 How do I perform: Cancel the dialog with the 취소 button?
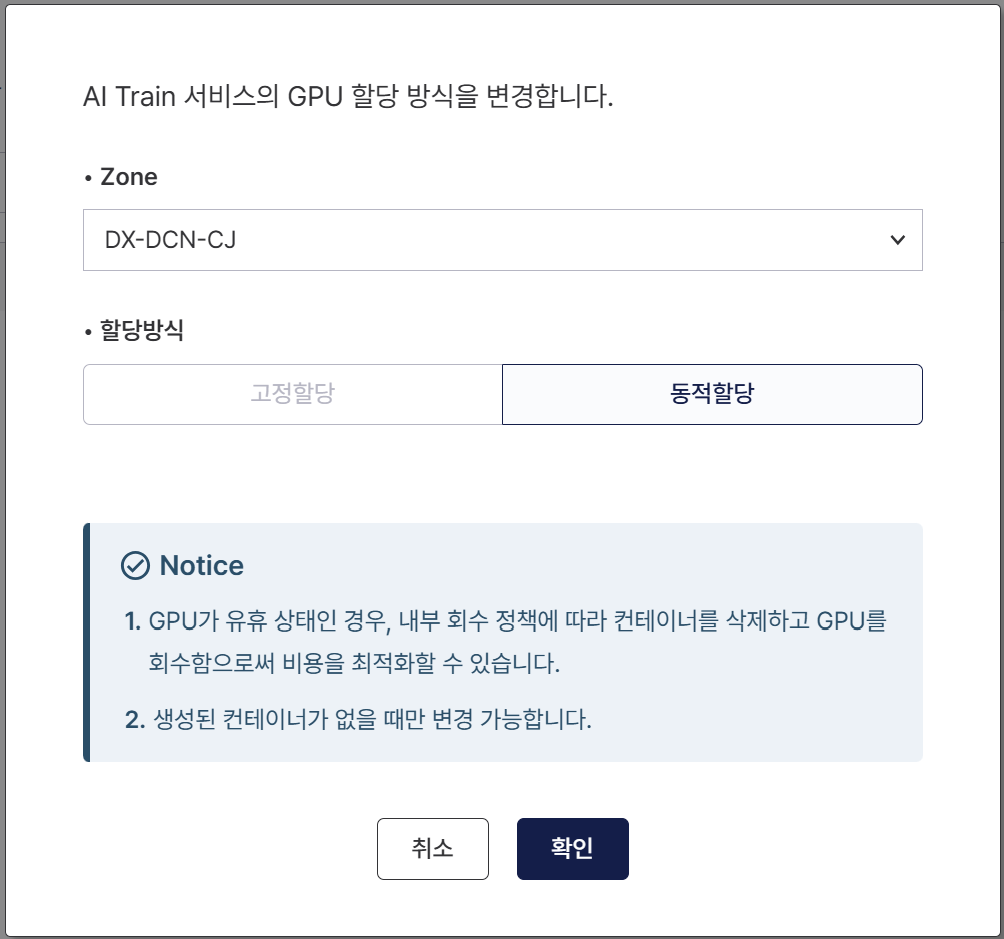point(433,848)
